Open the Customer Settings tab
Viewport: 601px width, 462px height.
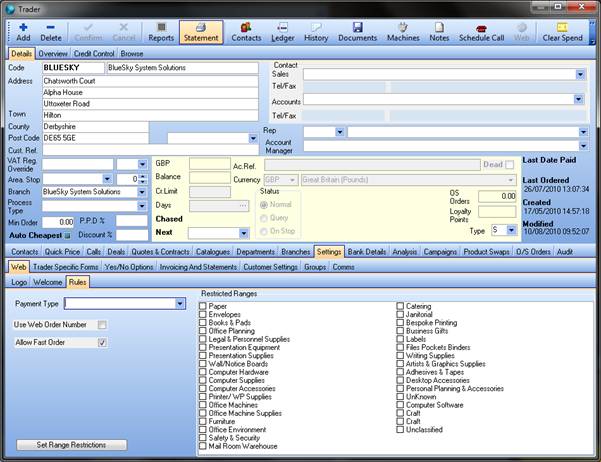270,267
